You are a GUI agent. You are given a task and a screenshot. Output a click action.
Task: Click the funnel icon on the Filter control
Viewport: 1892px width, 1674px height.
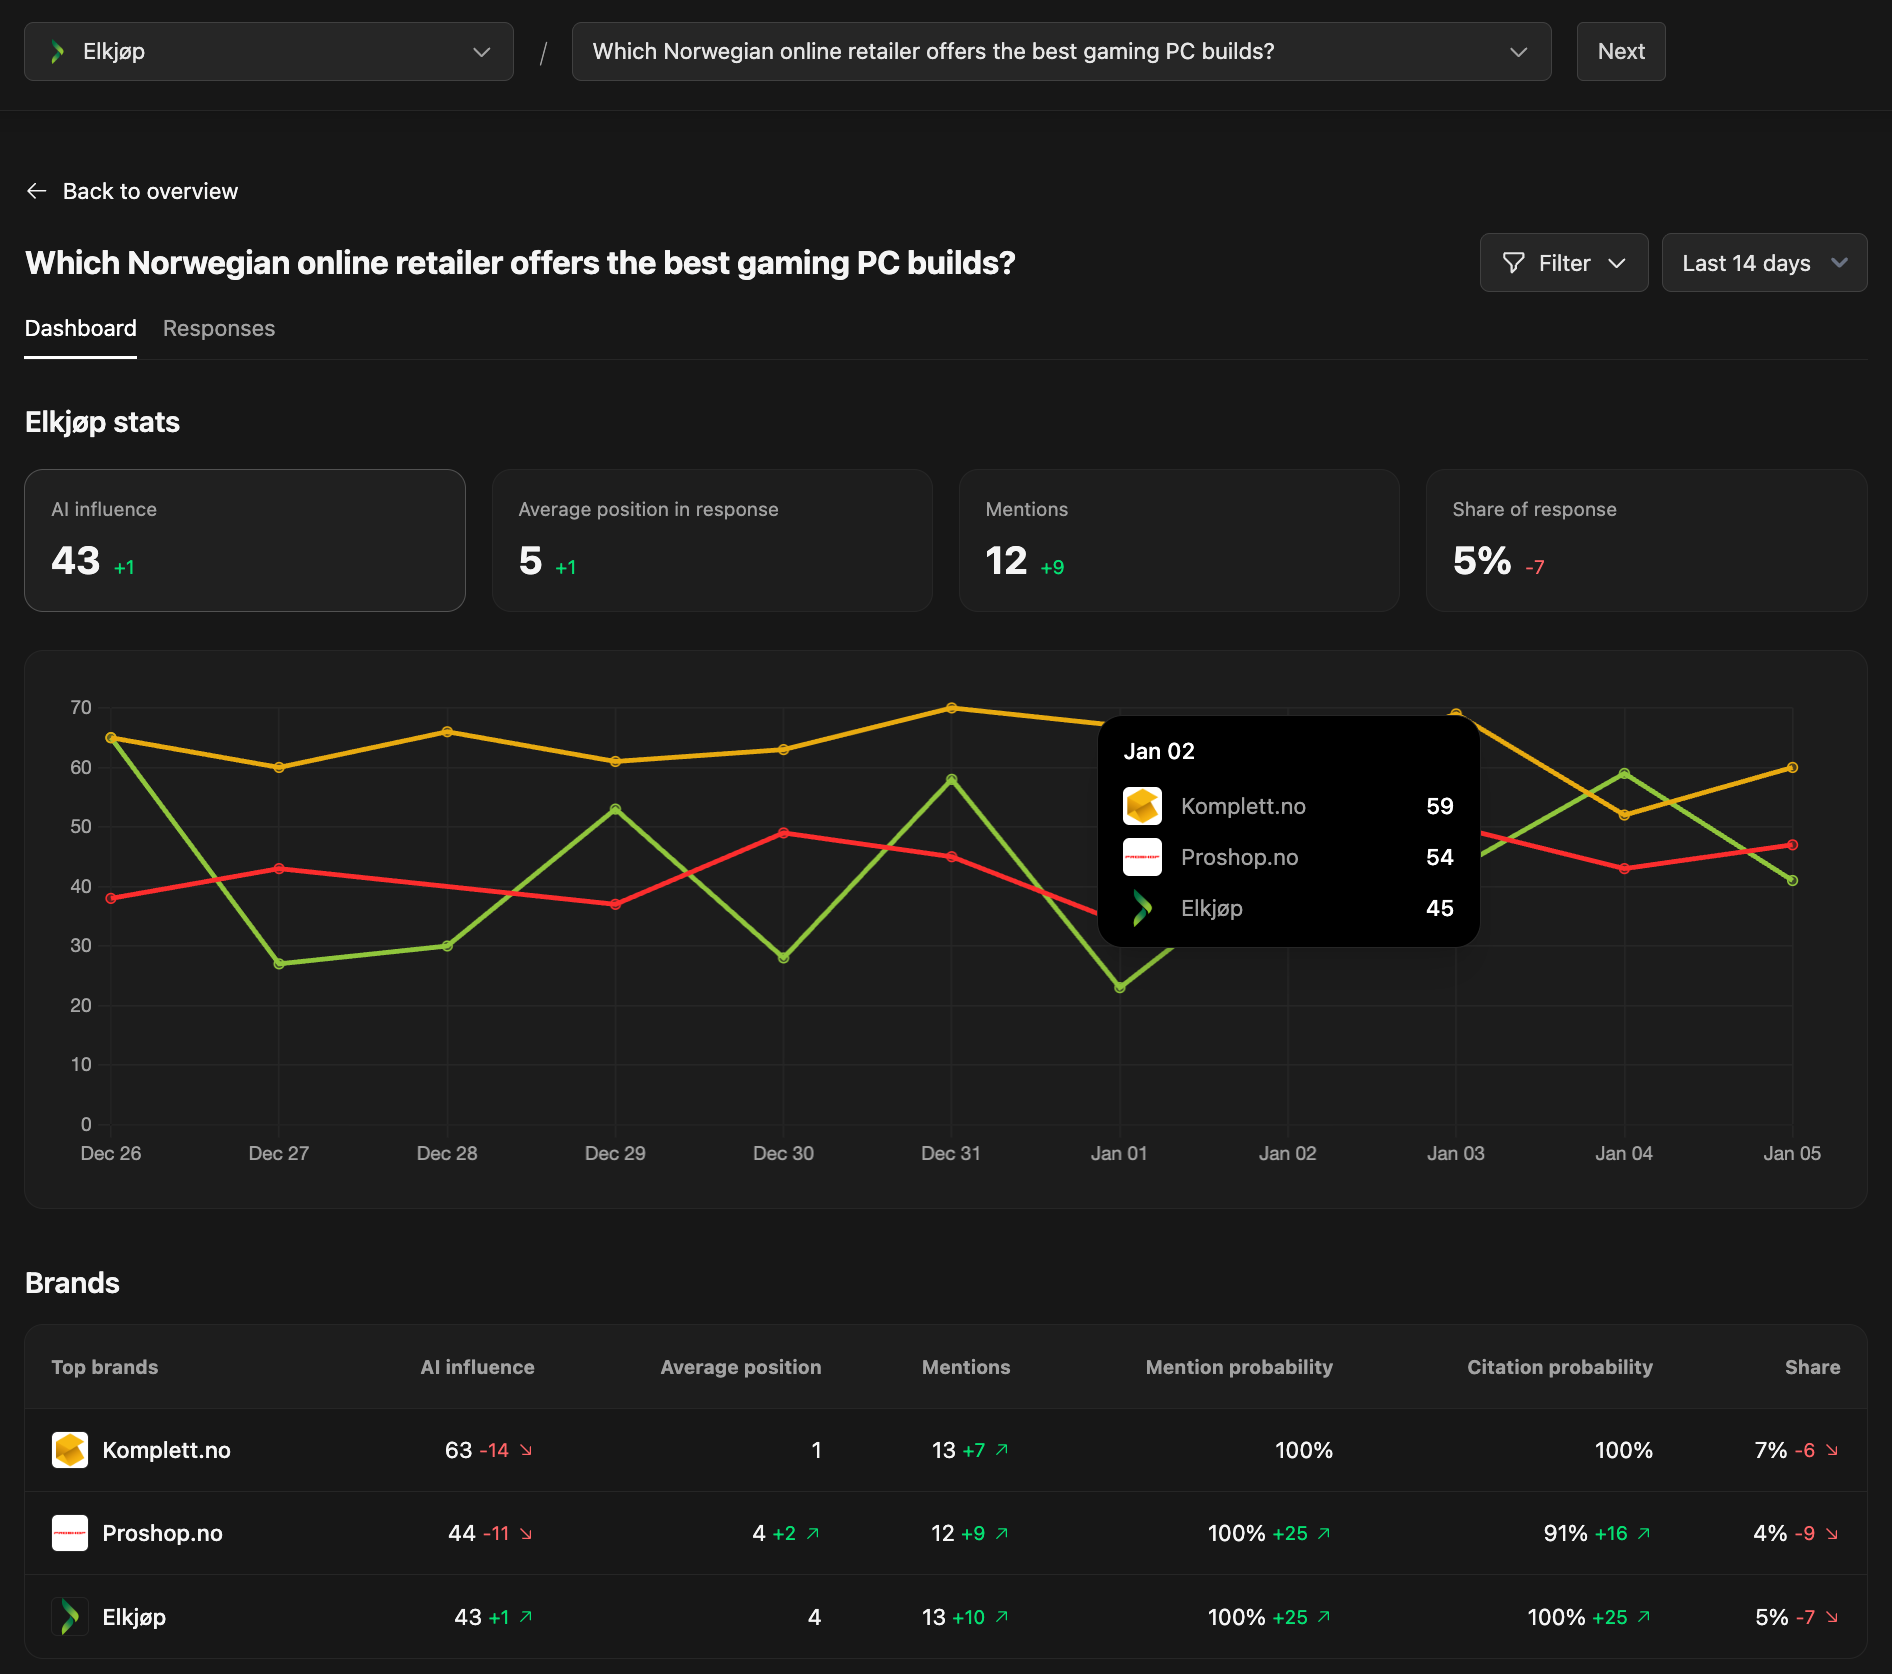click(1513, 263)
